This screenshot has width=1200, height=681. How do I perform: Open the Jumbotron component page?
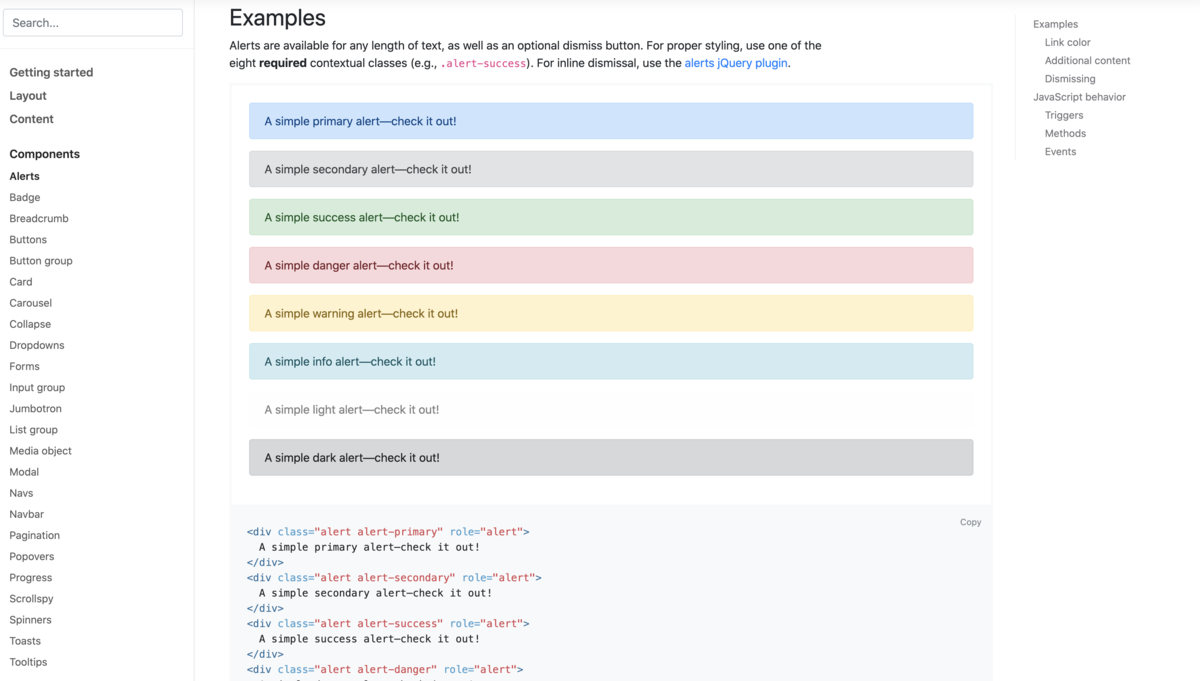pyautogui.click(x=36, y=408)
